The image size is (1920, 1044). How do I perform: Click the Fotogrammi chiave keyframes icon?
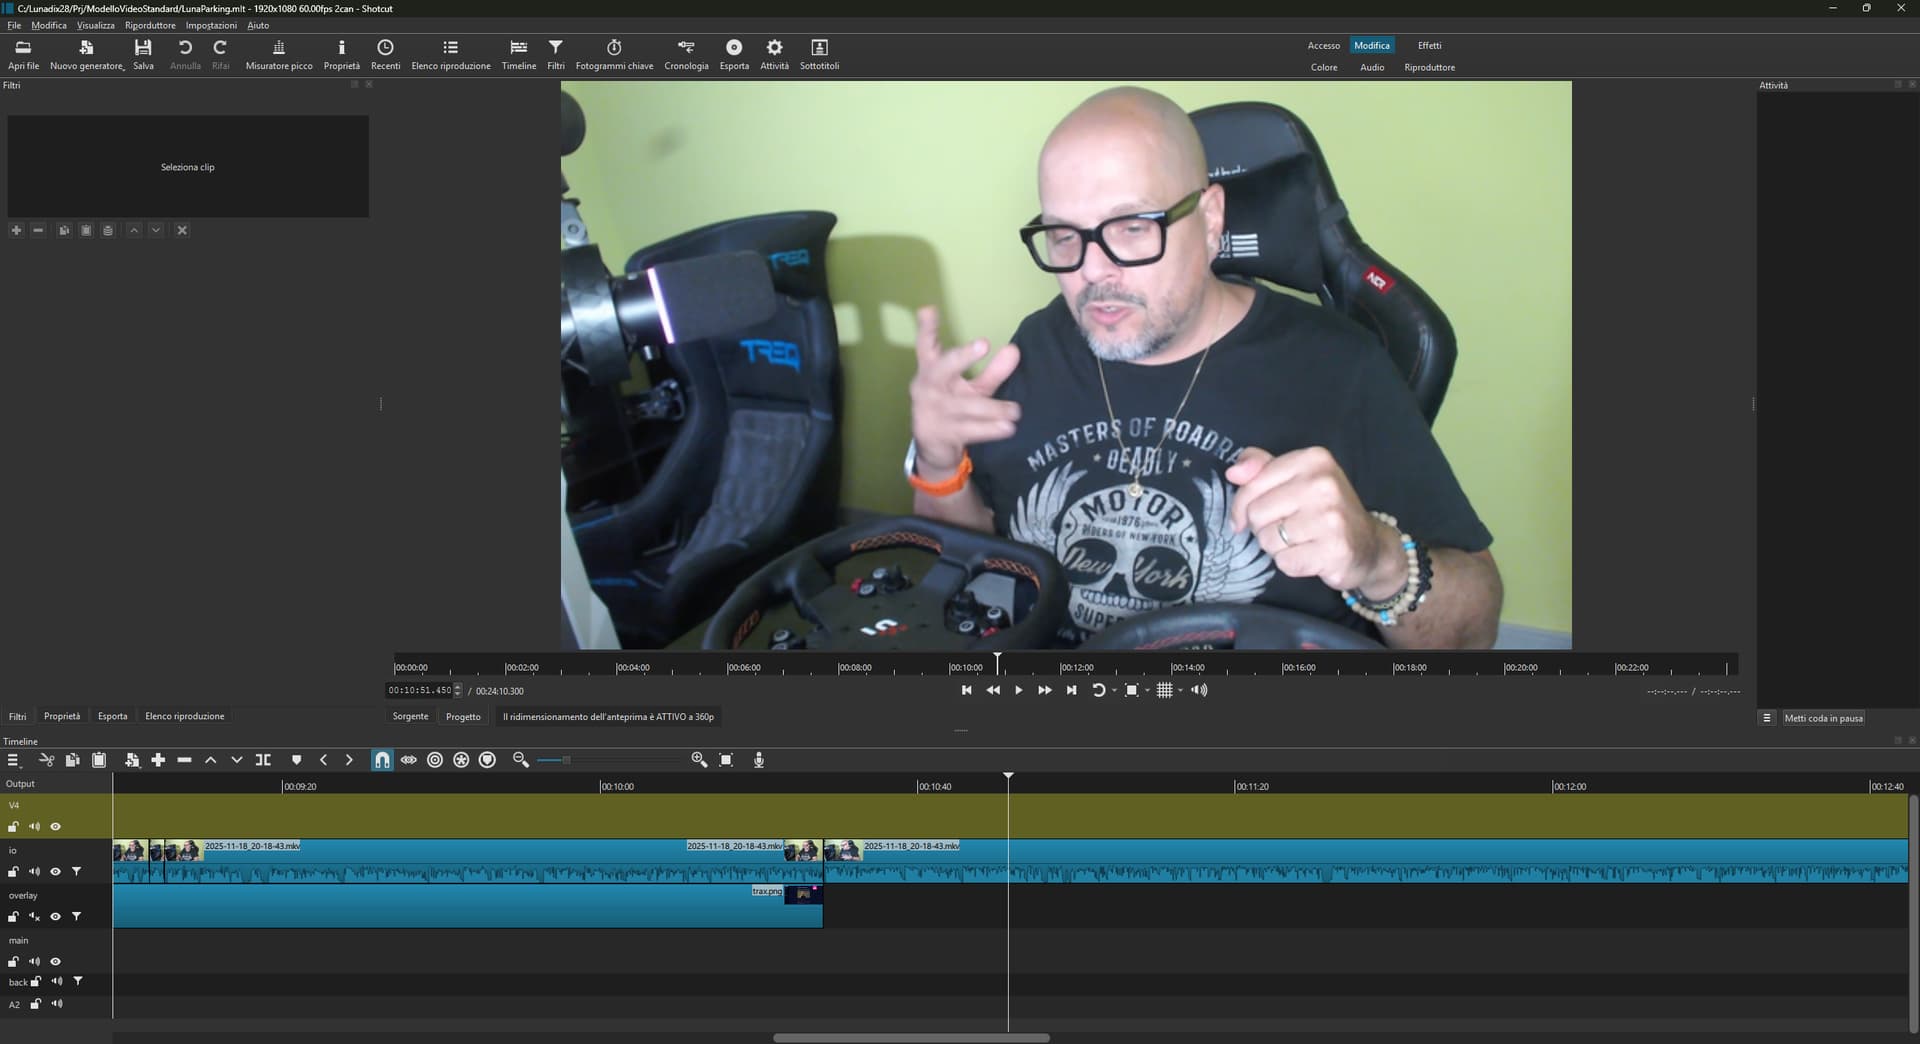pos(614,54)
